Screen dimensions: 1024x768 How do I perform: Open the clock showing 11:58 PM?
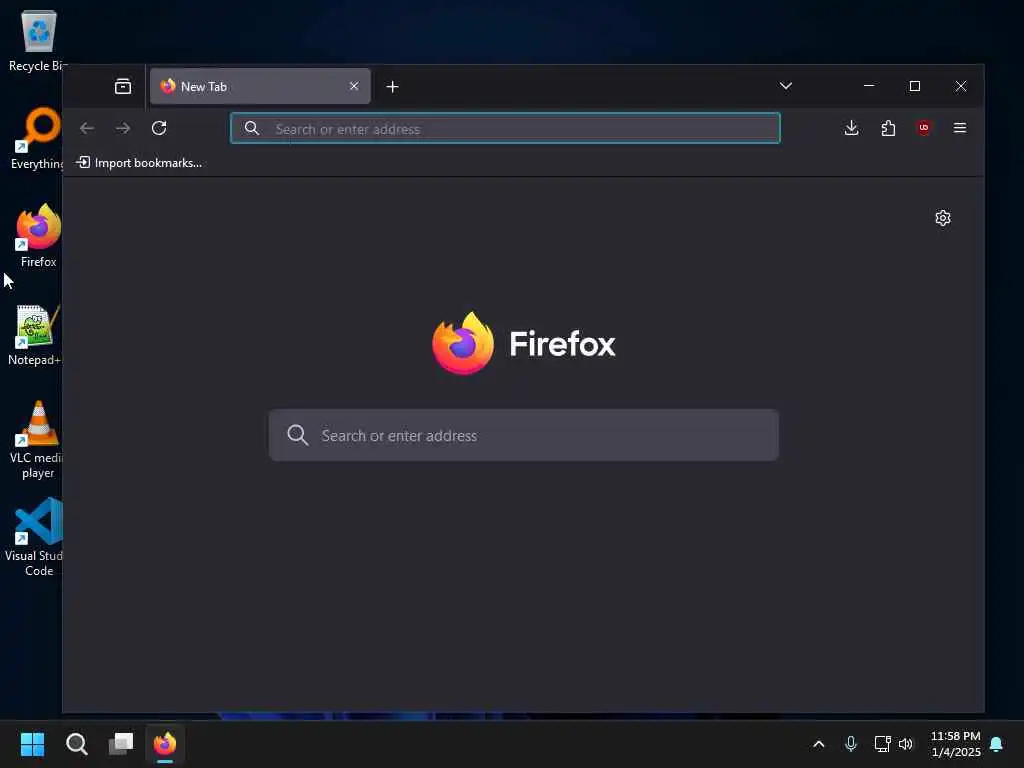(955, 744)
